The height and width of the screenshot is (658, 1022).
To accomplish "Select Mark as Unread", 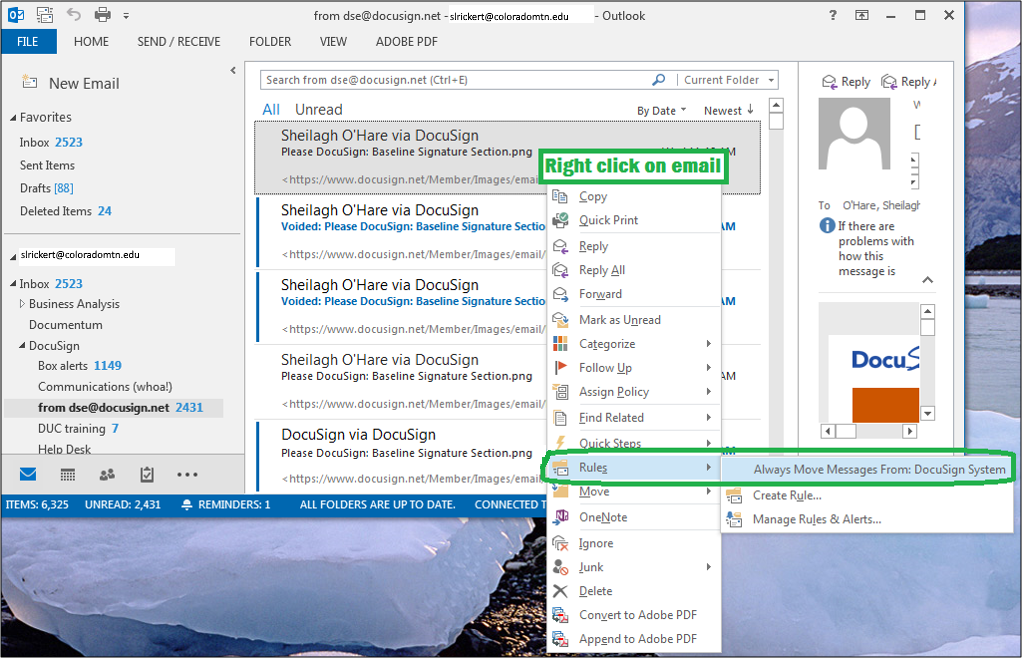I will point(634,320).
